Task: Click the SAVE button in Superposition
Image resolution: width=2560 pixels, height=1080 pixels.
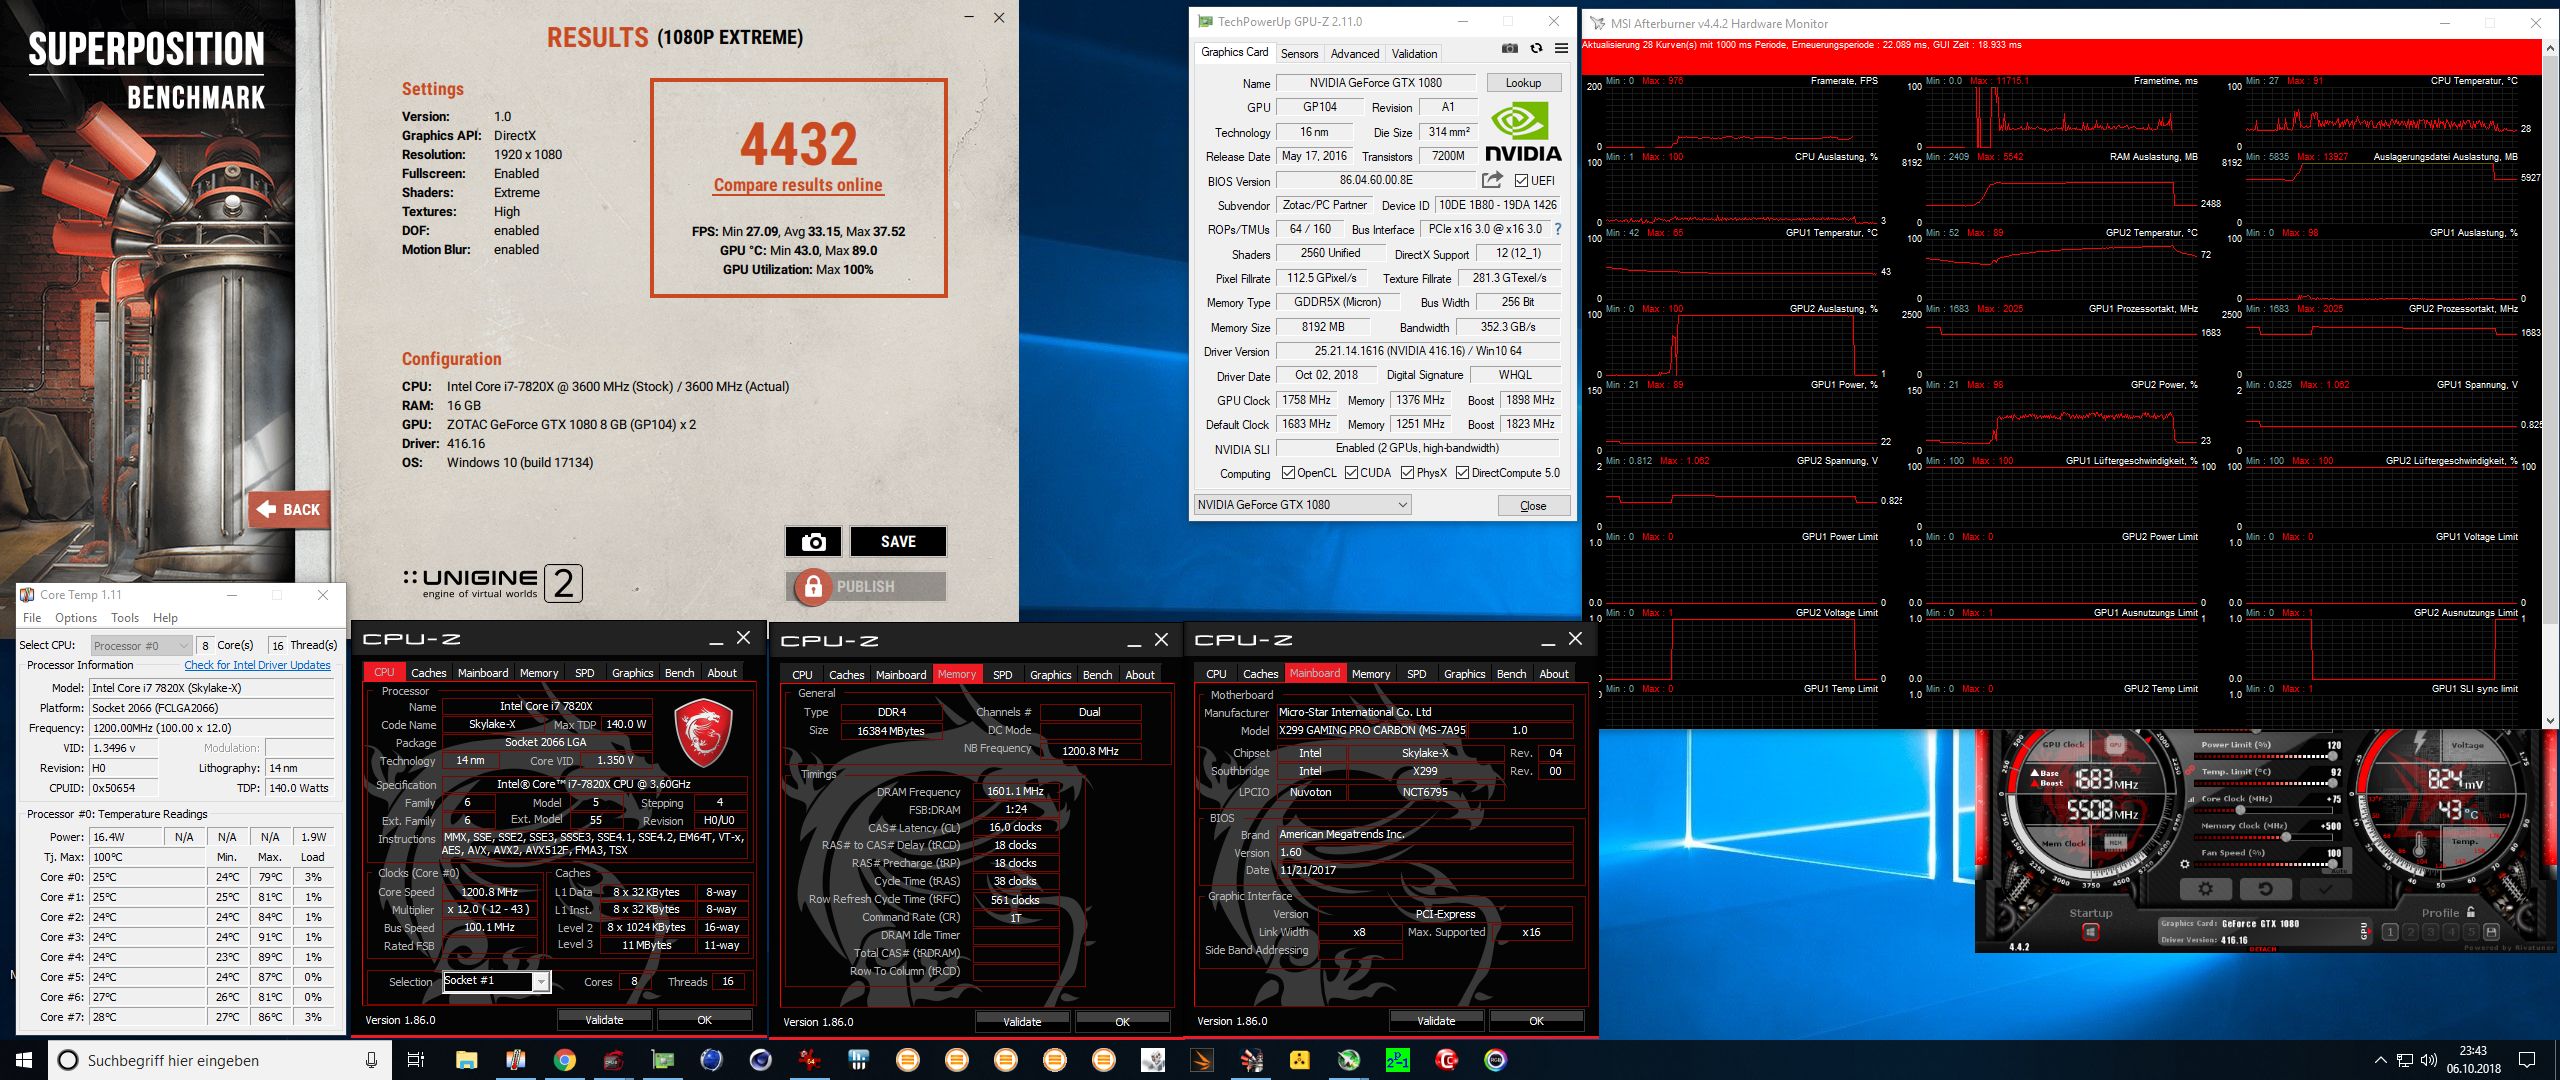Action: click(x=898, y=541)
